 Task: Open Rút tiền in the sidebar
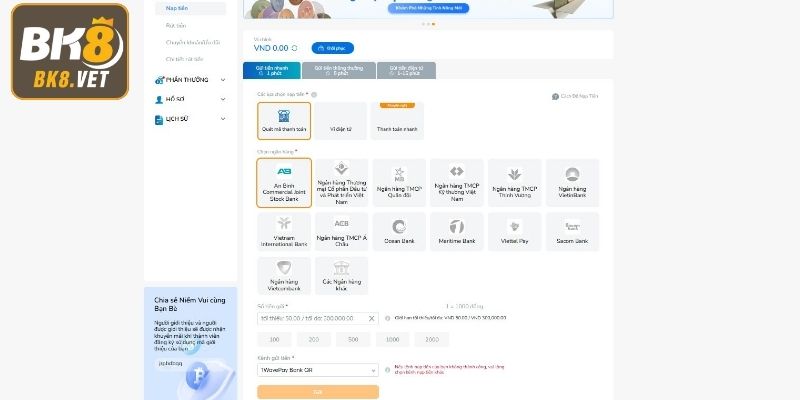pos(176,26)
